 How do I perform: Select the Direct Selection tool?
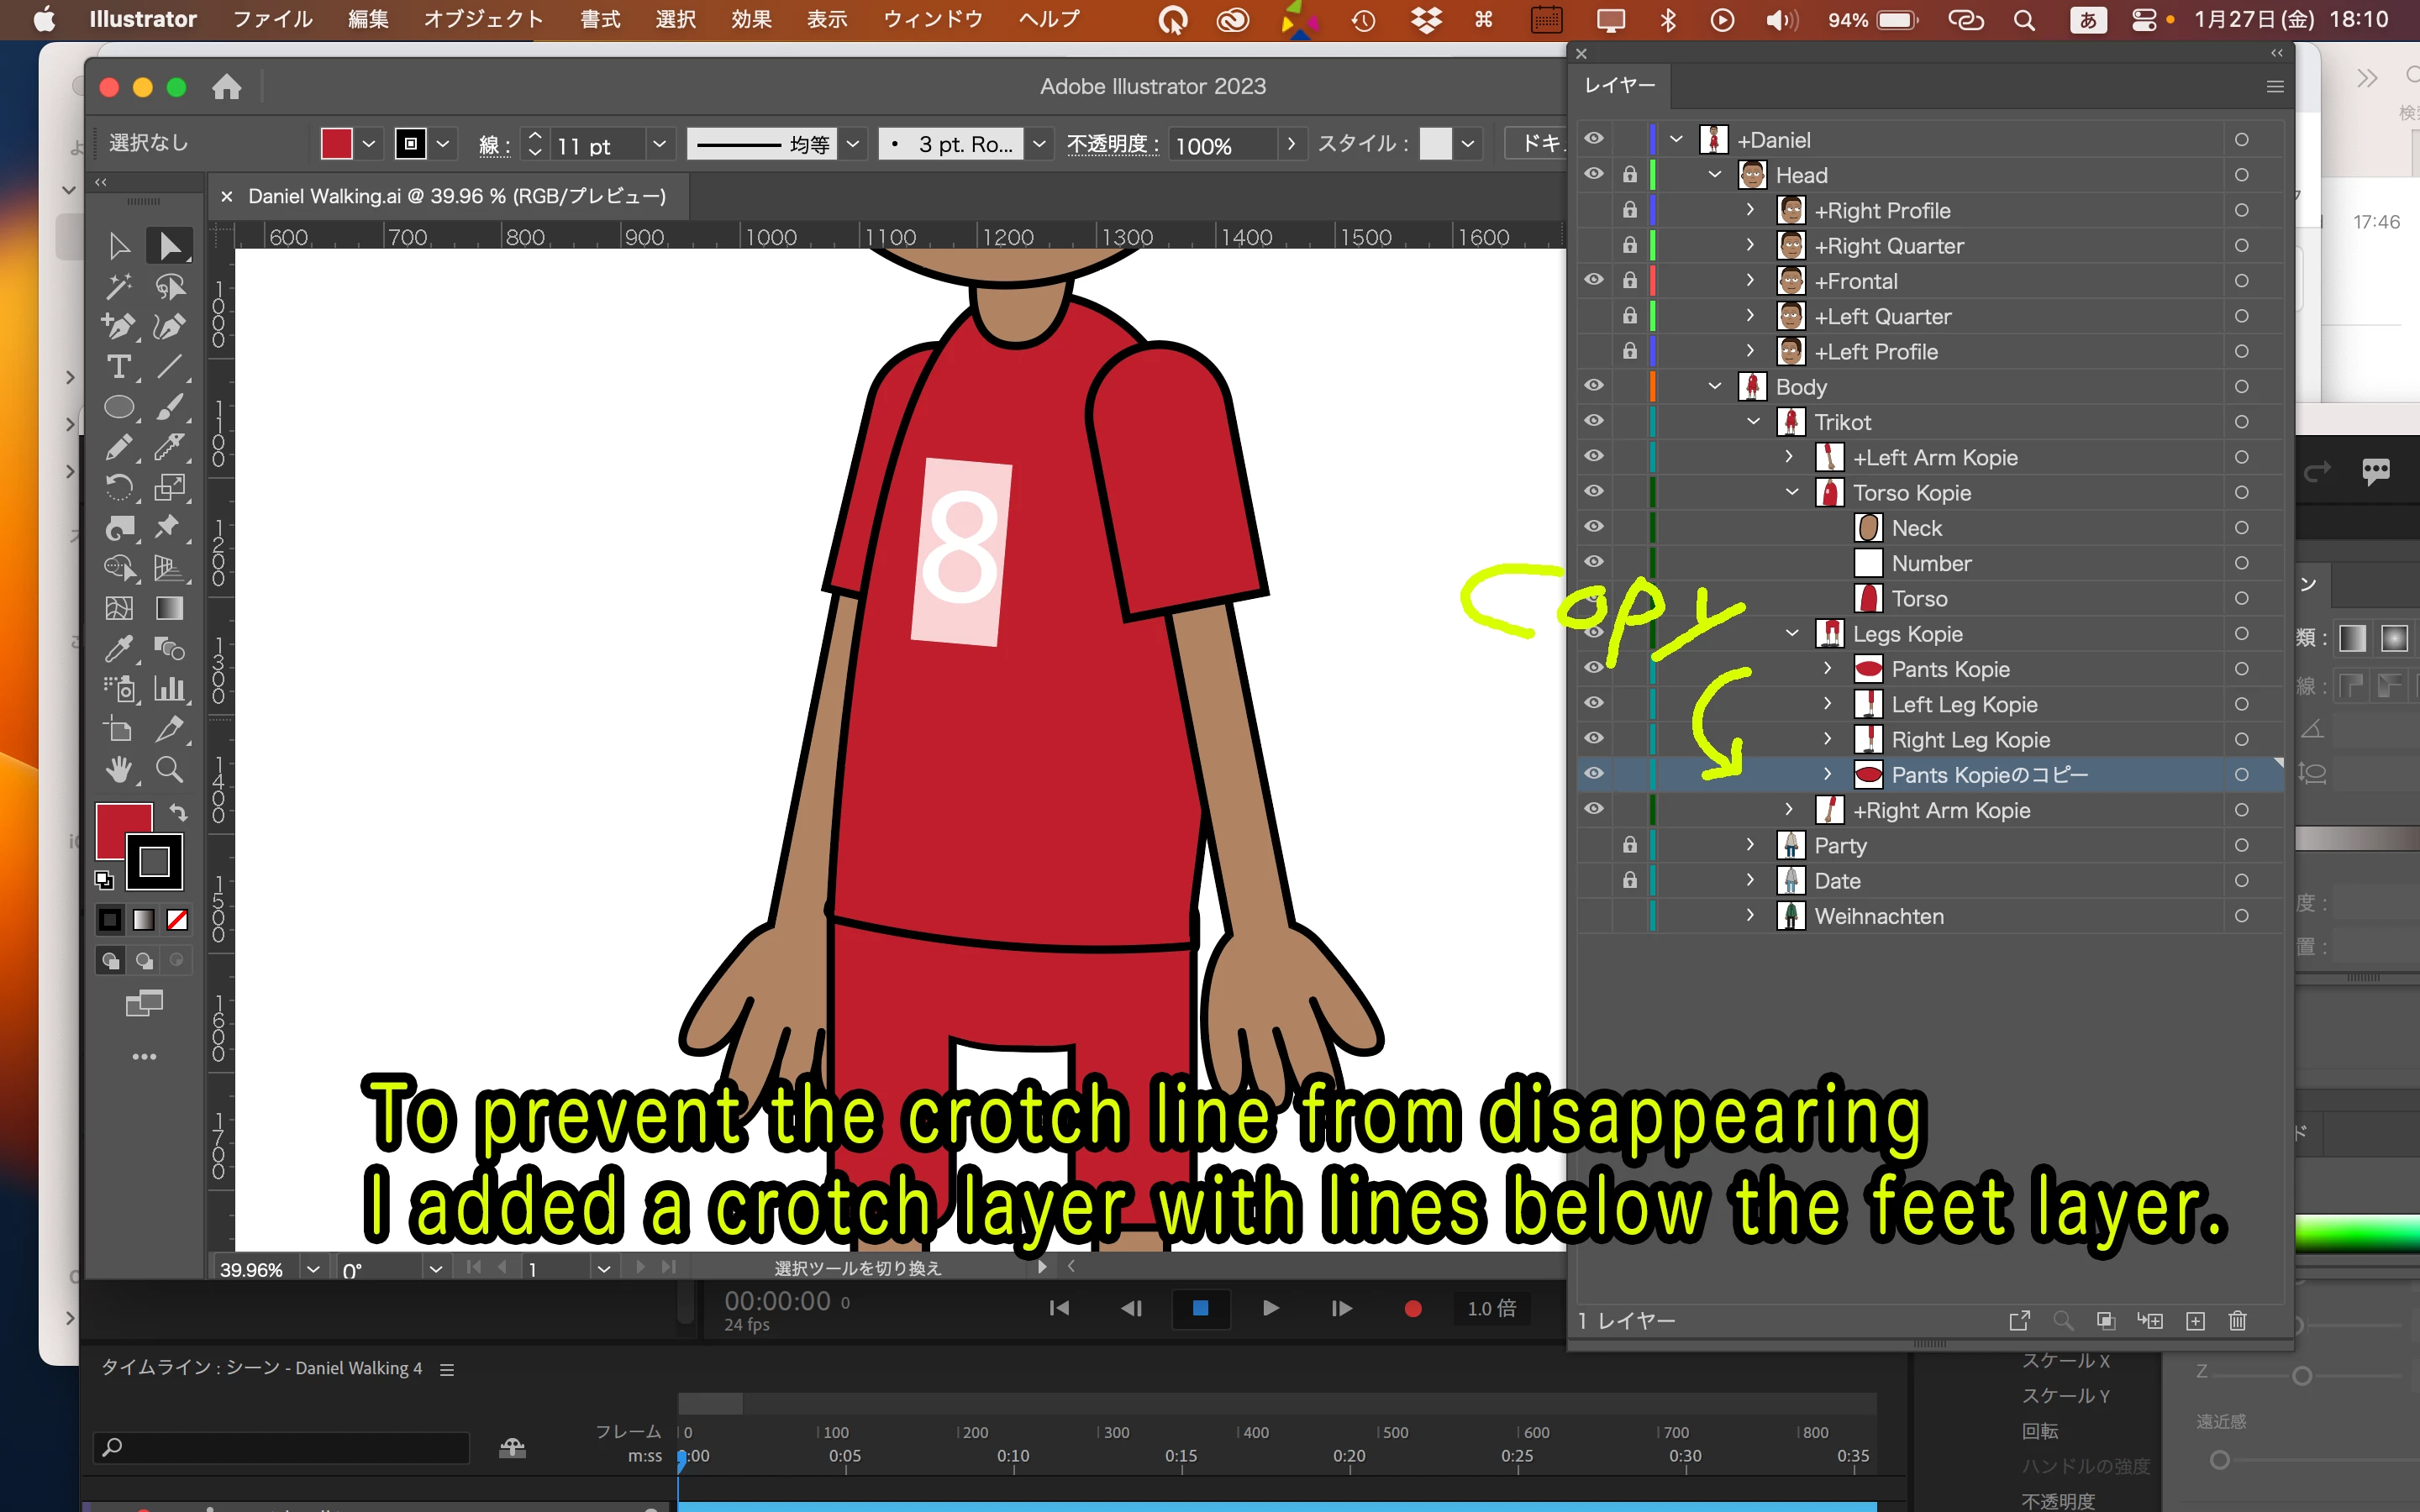[169, 245]
